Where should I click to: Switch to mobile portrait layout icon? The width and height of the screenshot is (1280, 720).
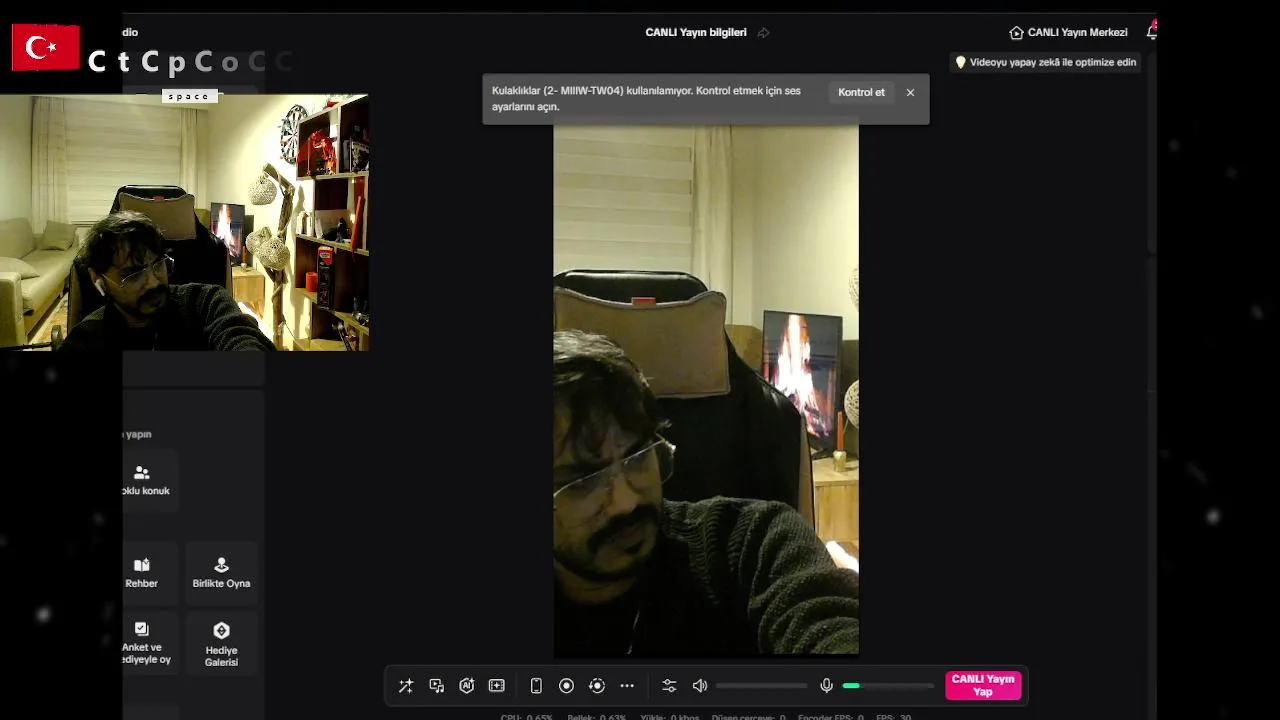(536, 686)
